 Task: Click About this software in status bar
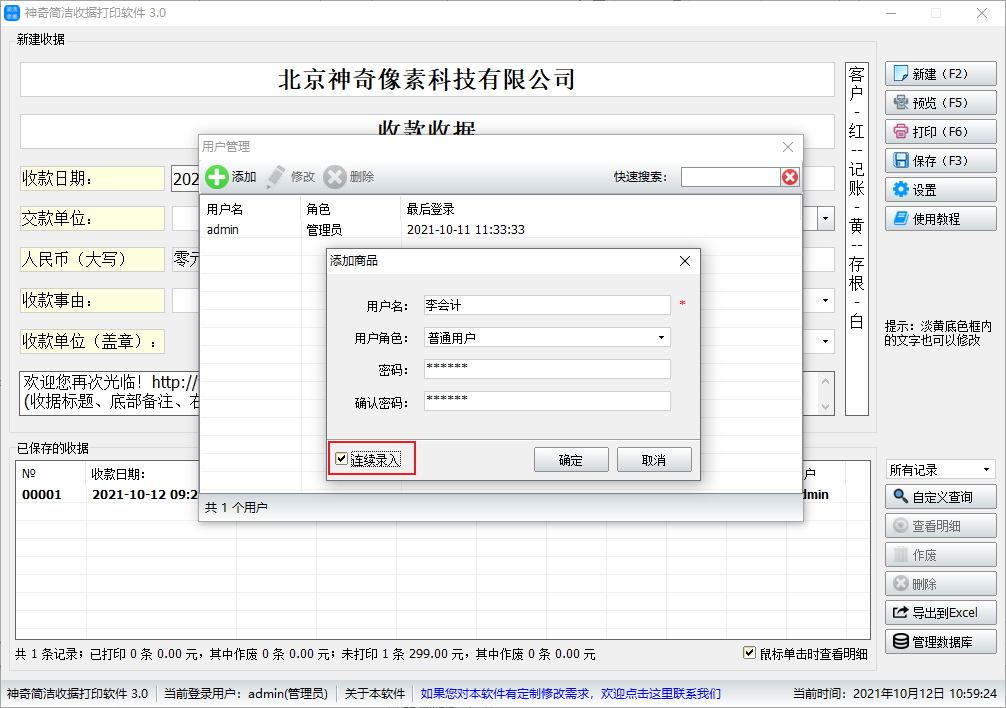point(375,693)
